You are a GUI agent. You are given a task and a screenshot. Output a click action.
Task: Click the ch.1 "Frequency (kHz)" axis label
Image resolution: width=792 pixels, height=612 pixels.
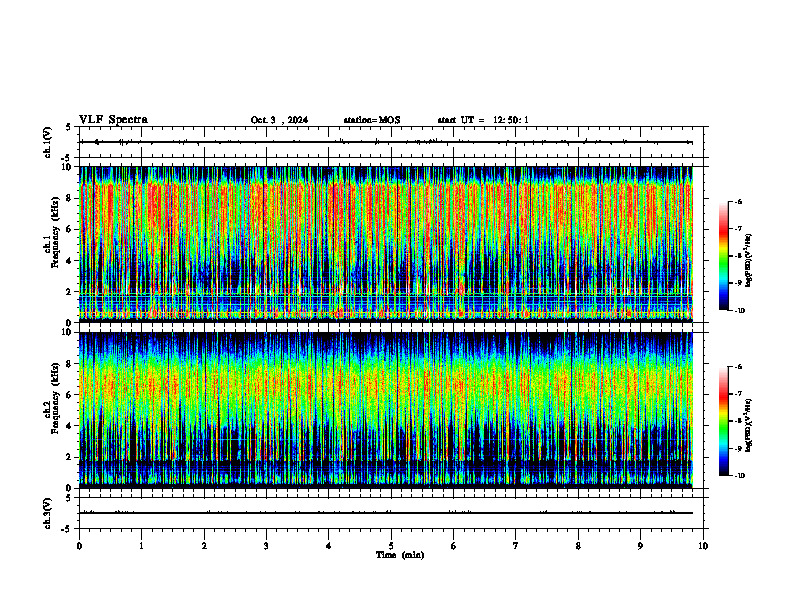point(56,233)
